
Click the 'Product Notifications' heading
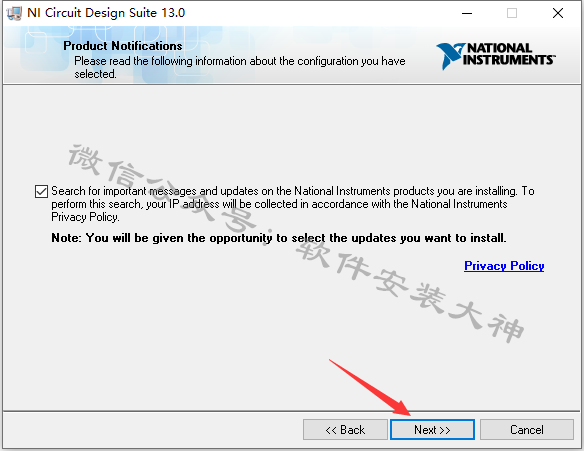pos(123,46)
